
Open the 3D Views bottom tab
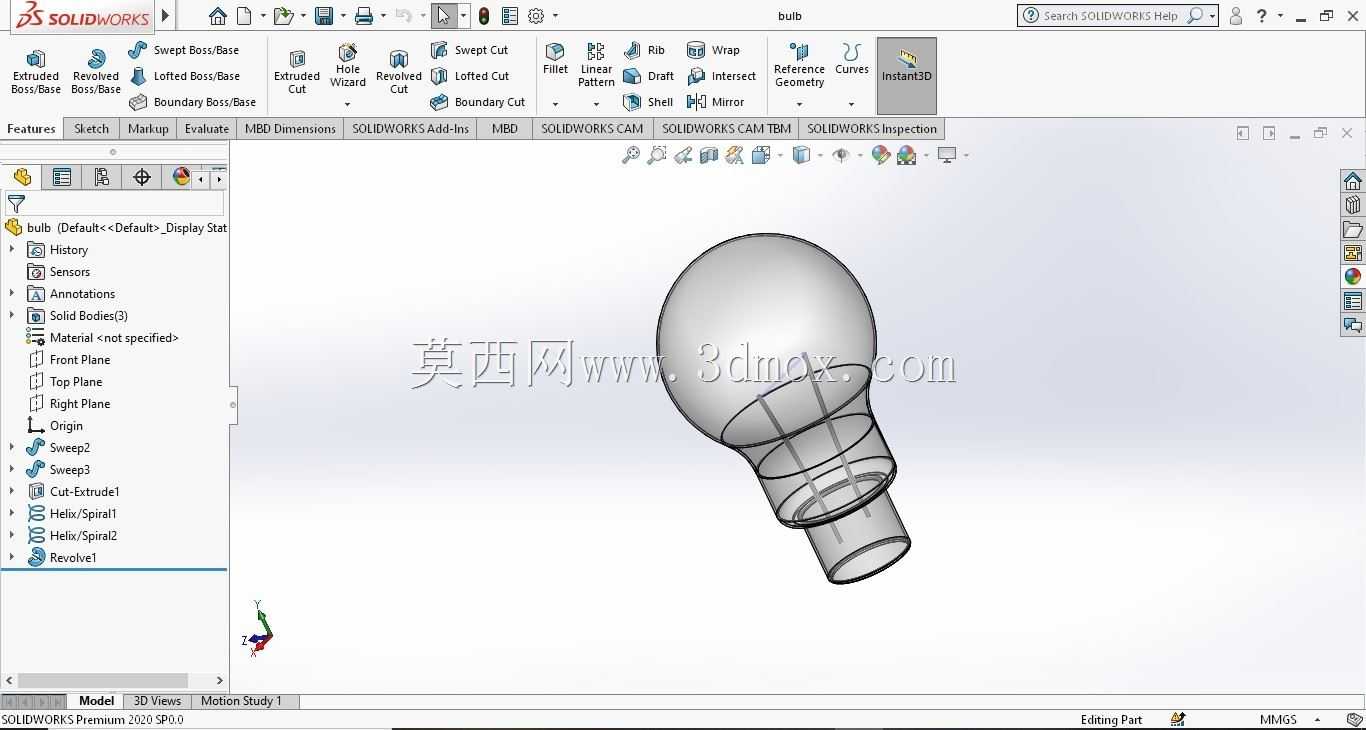click(157, 701)
